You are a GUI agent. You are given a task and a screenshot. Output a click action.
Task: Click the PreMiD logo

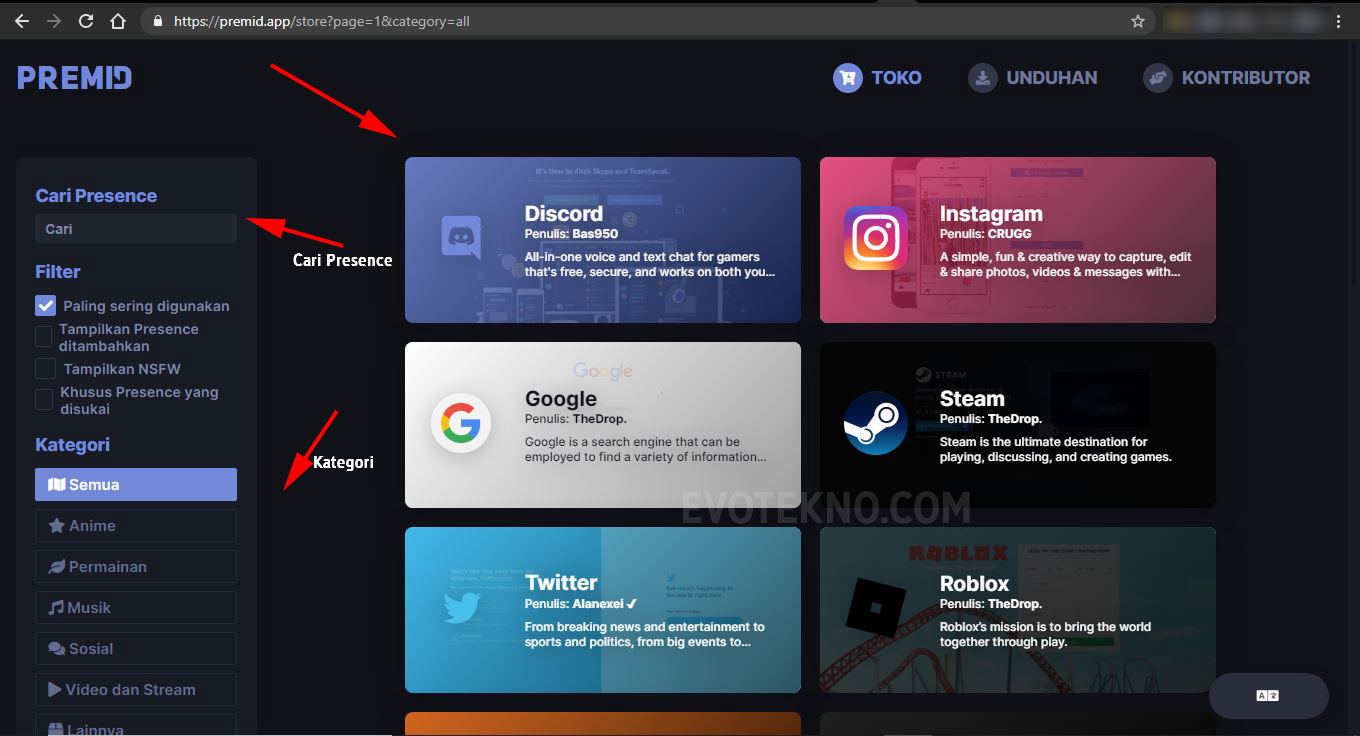click(74, 78)
